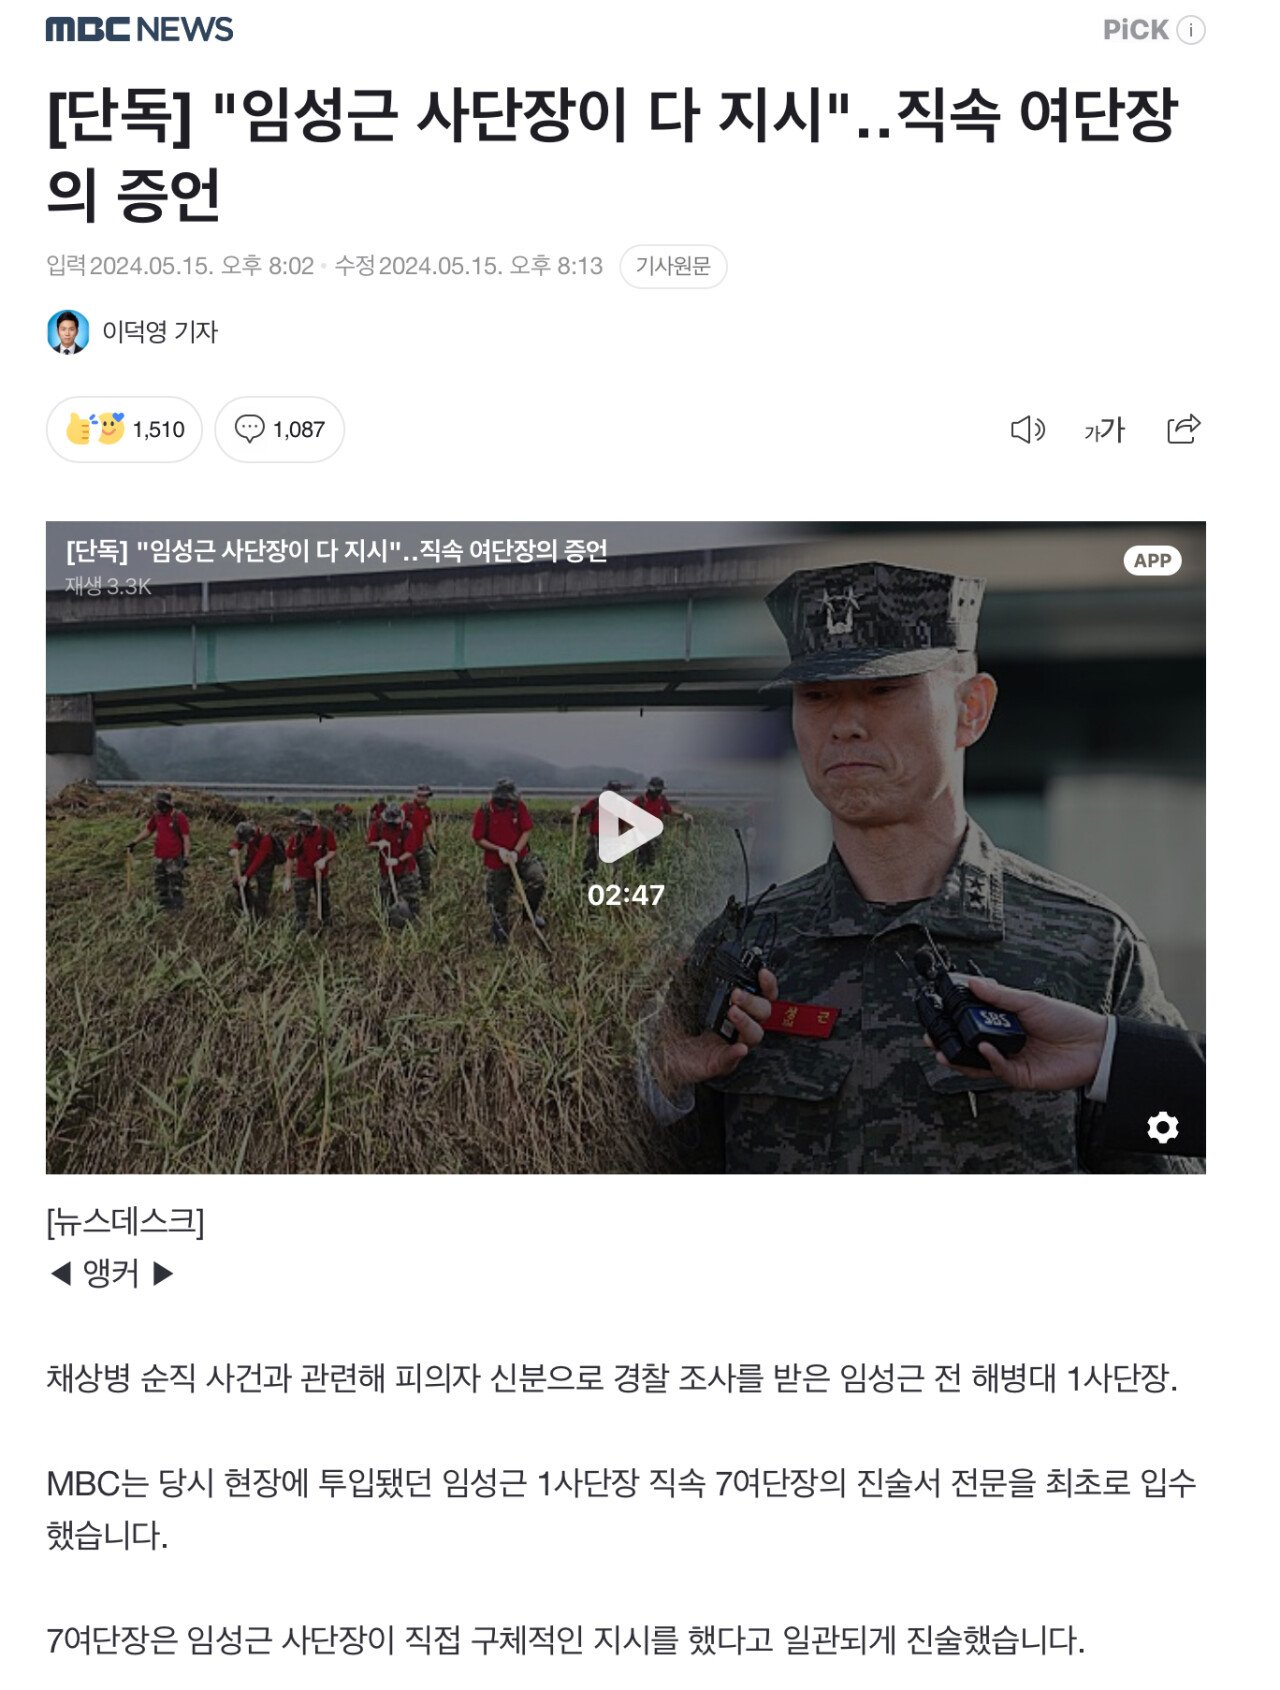
Task: View the 1,087 comments
Action: 279,429
